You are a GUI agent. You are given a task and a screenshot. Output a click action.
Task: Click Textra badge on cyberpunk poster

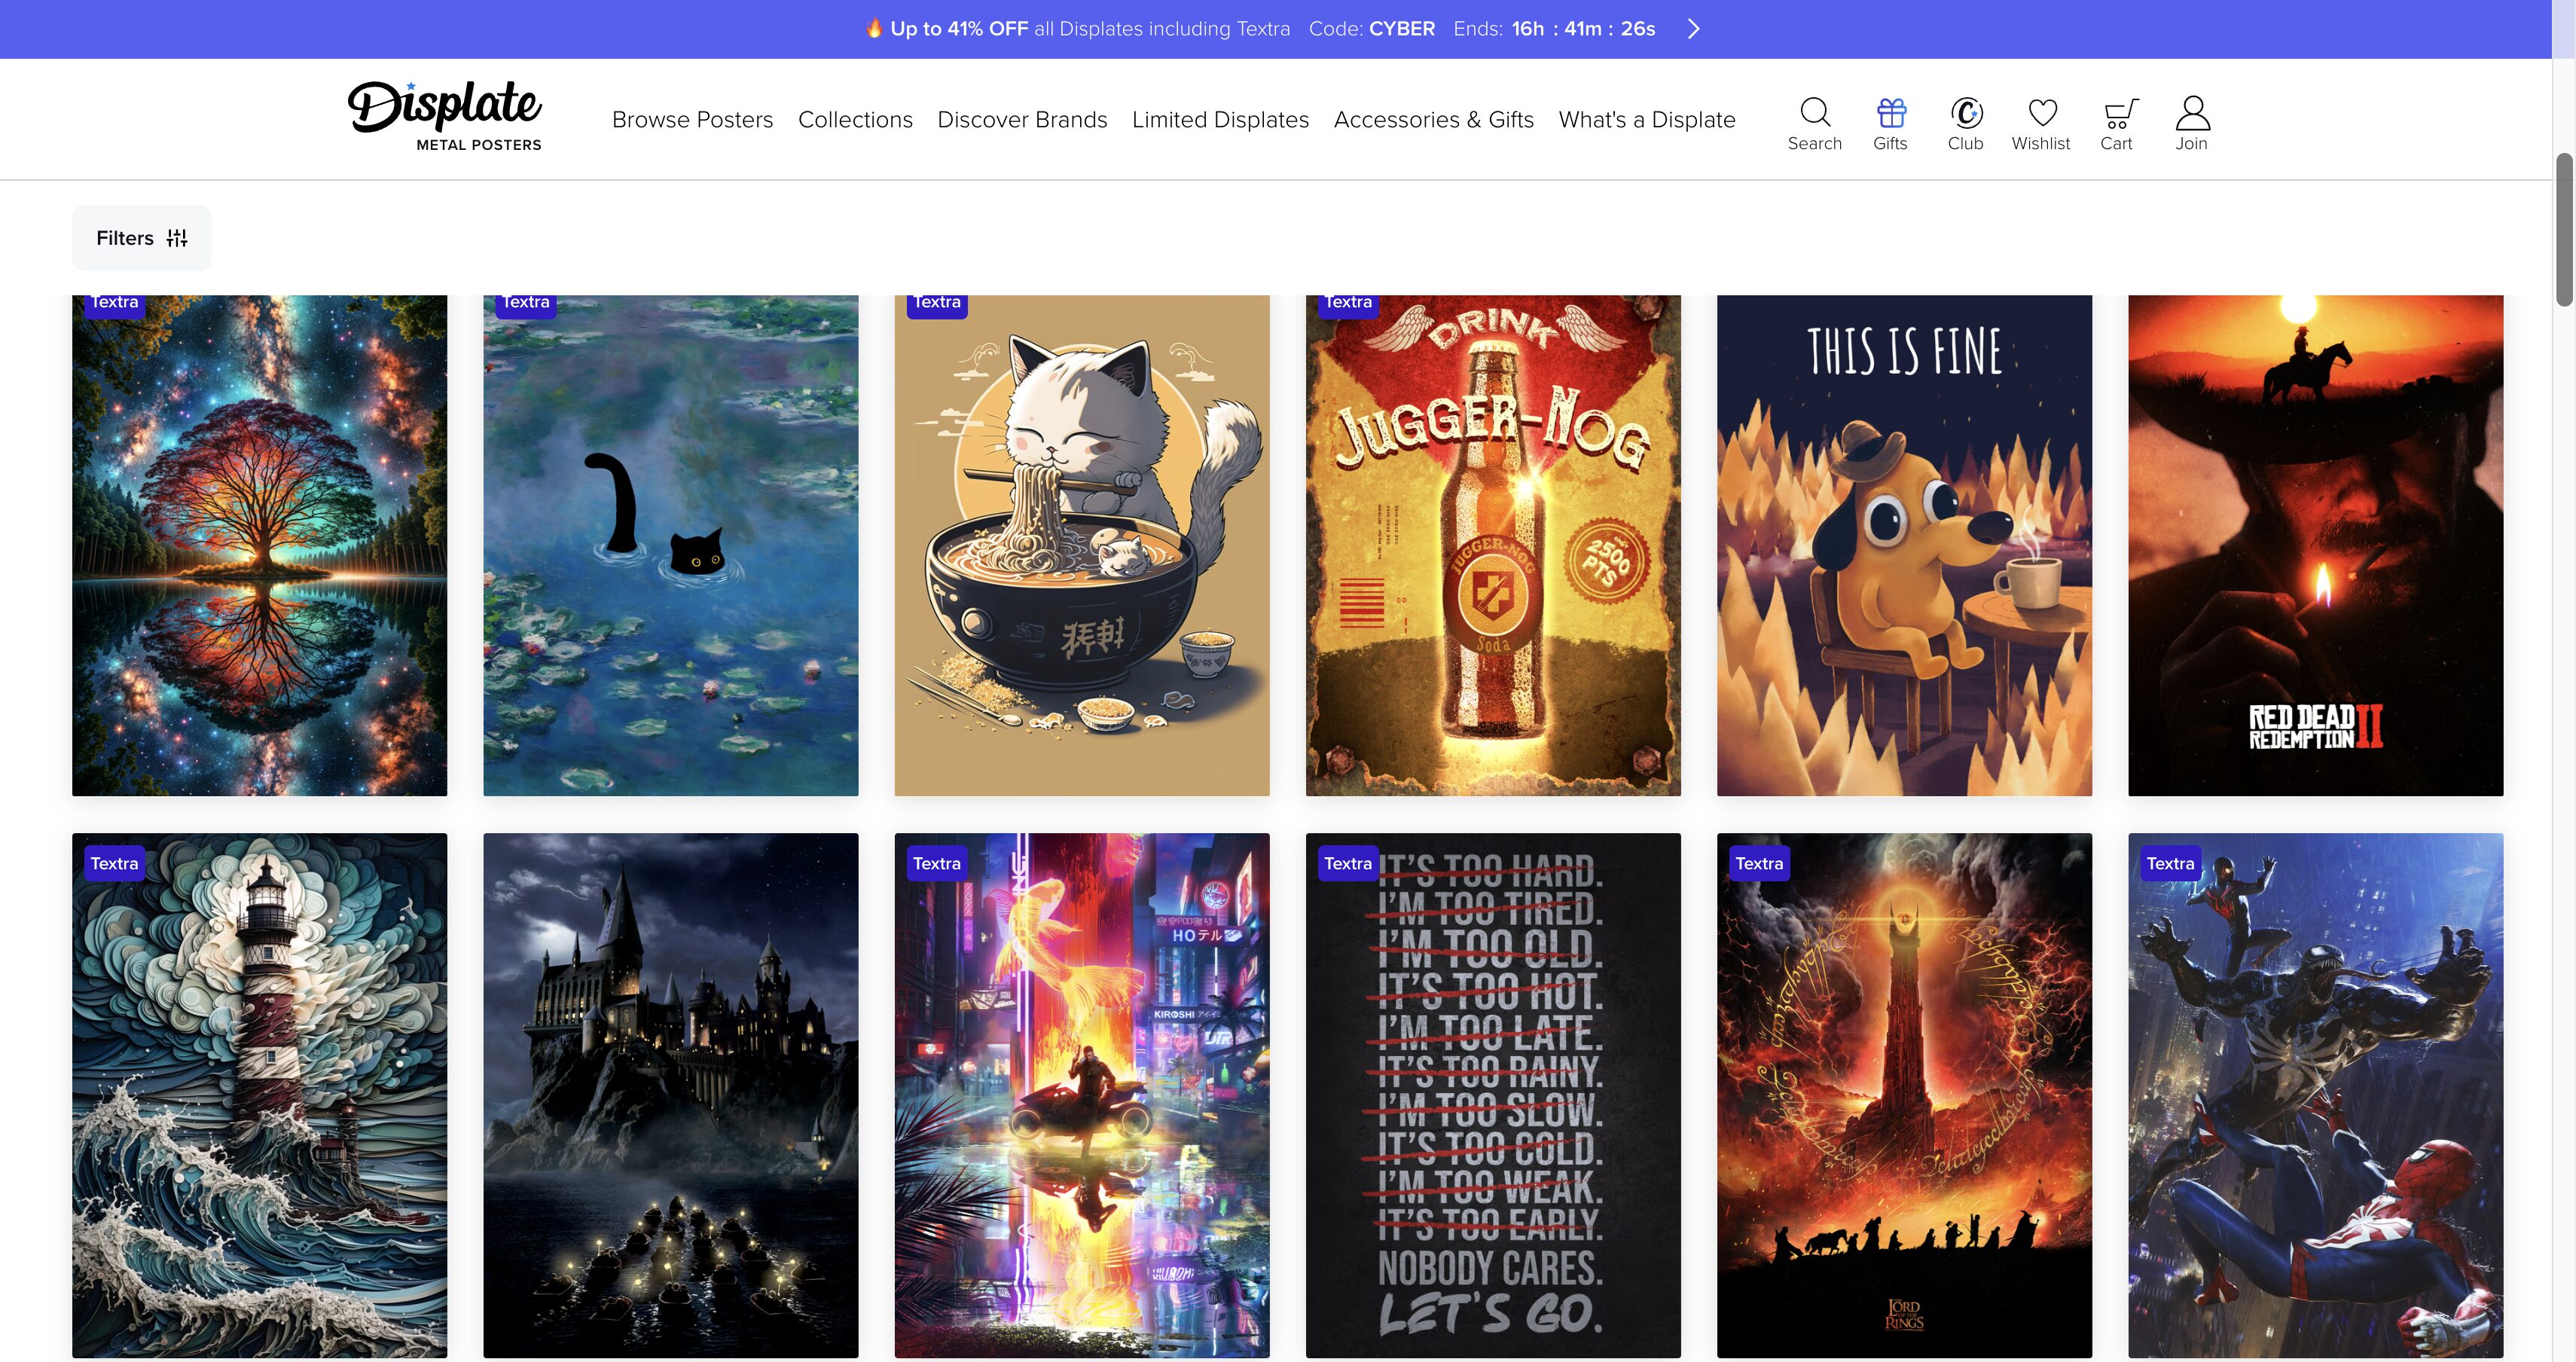tap(936, 863)
